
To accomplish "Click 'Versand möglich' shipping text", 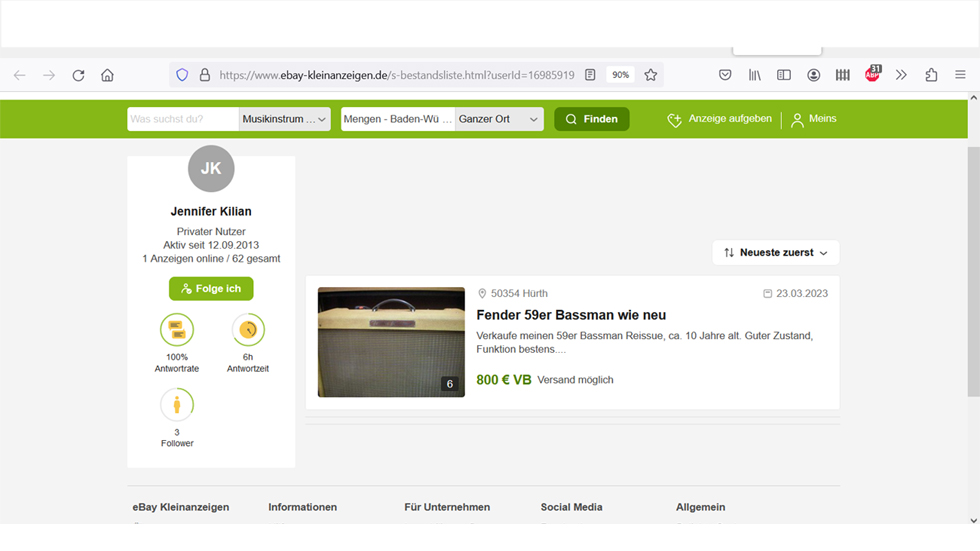I will 575,380.
